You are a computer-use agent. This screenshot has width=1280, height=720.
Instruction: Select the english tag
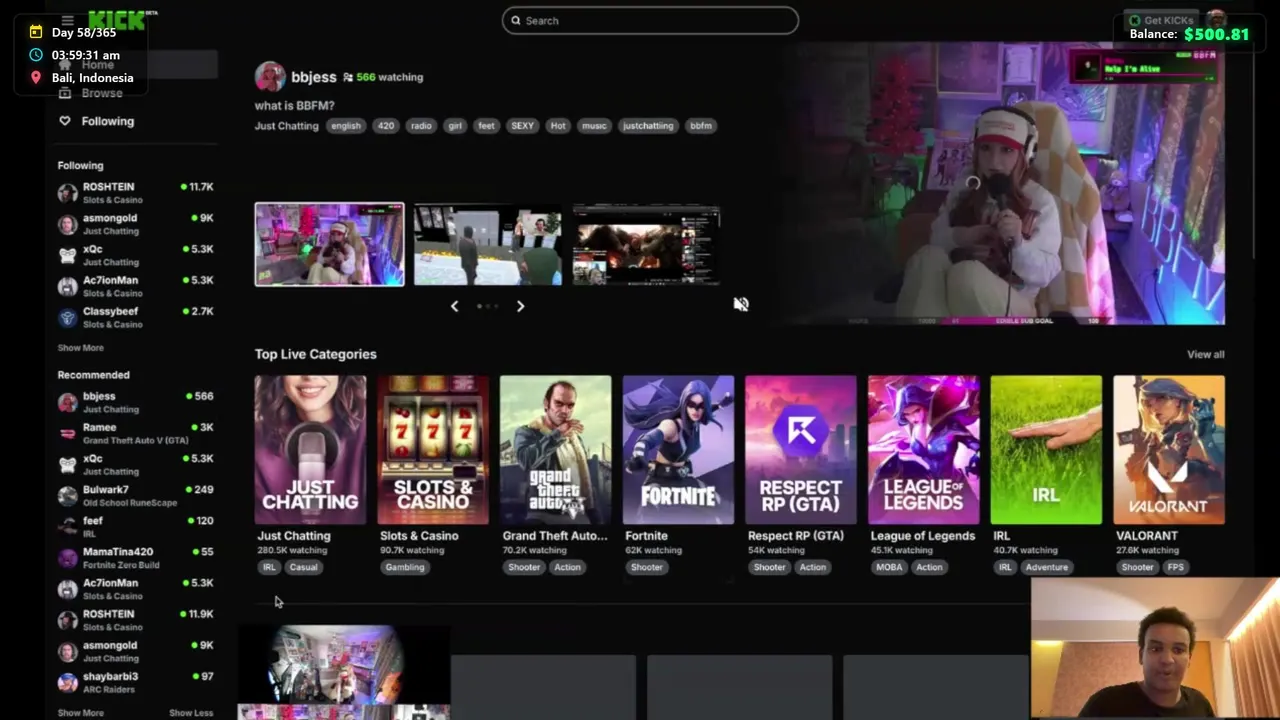346,126
